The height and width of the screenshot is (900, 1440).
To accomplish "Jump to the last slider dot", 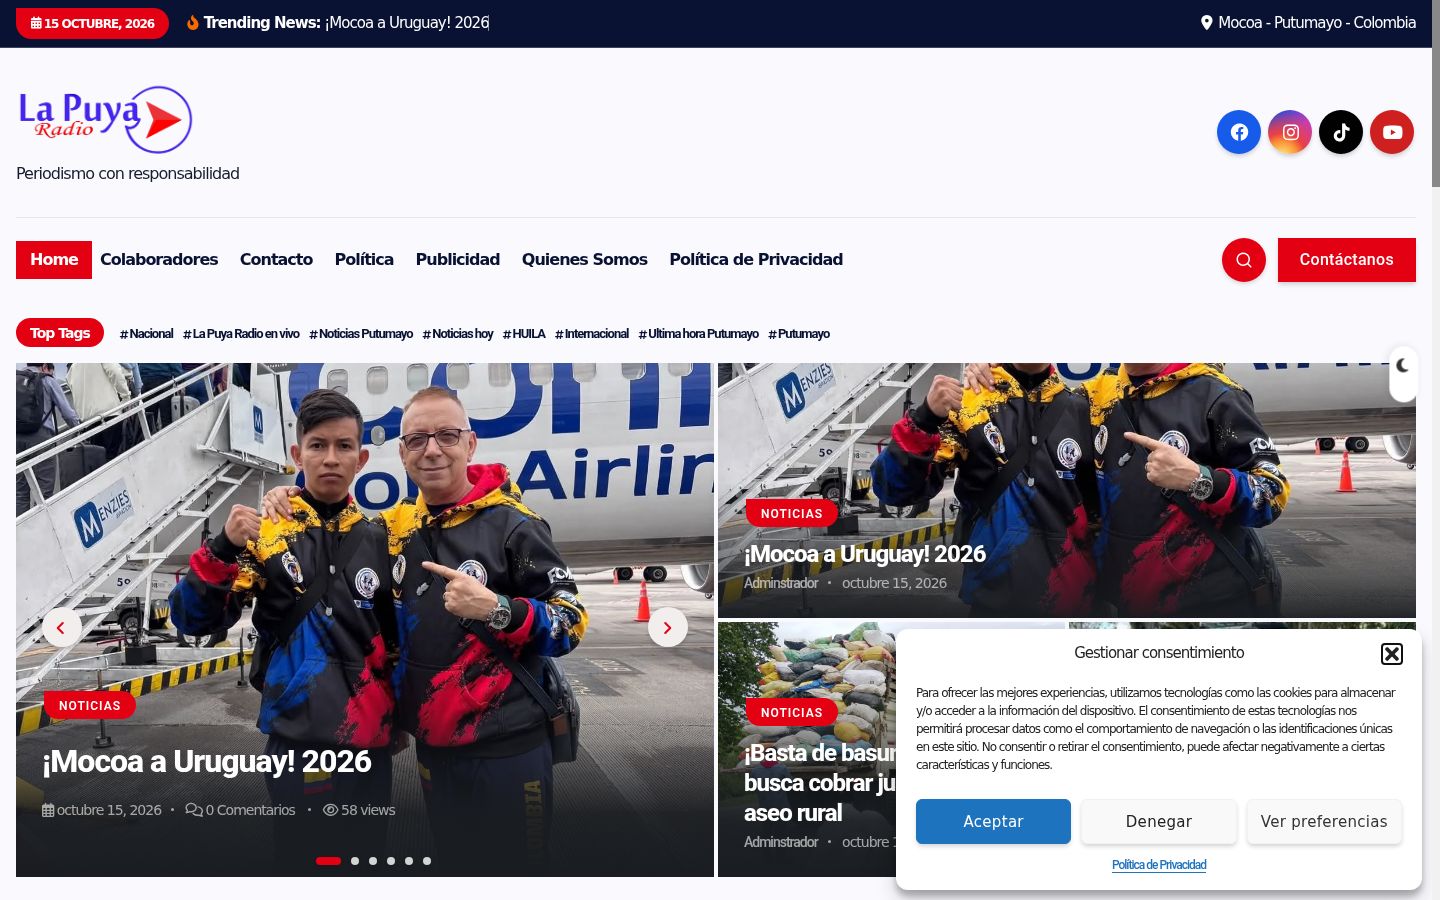I will coord(427,861).
